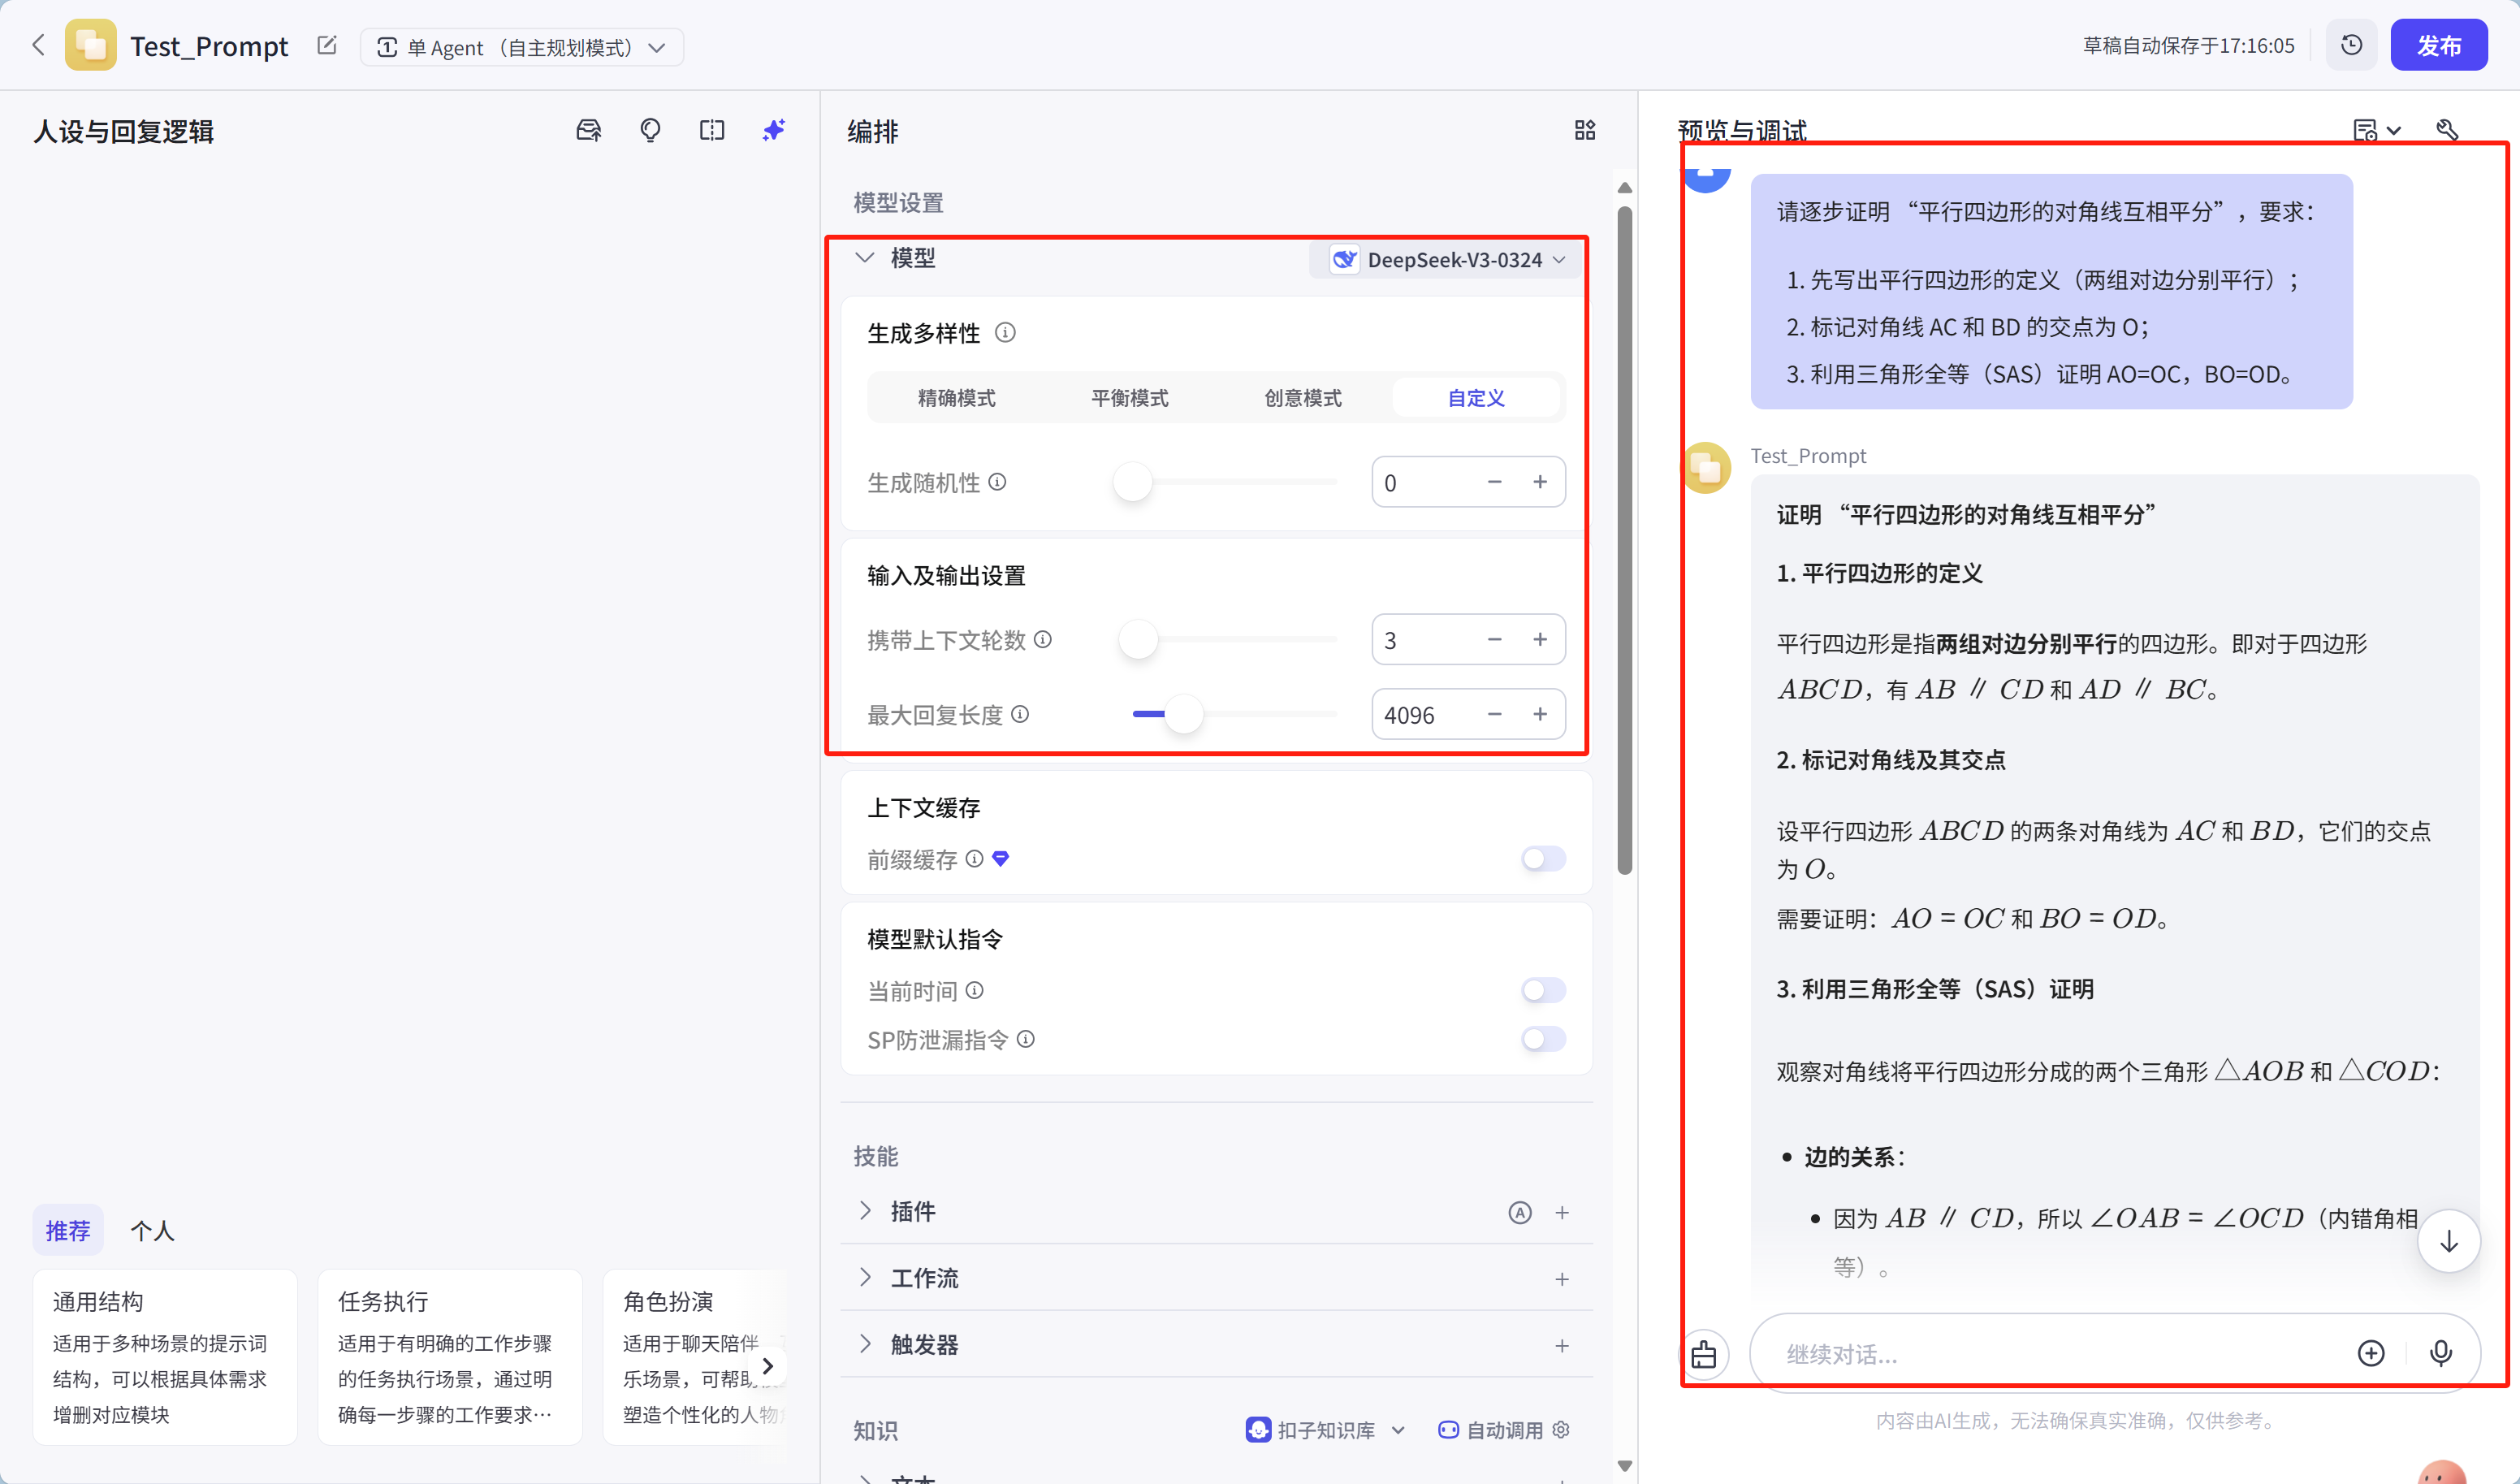Click the lightbulb suggestion icon

click(650, 130)
